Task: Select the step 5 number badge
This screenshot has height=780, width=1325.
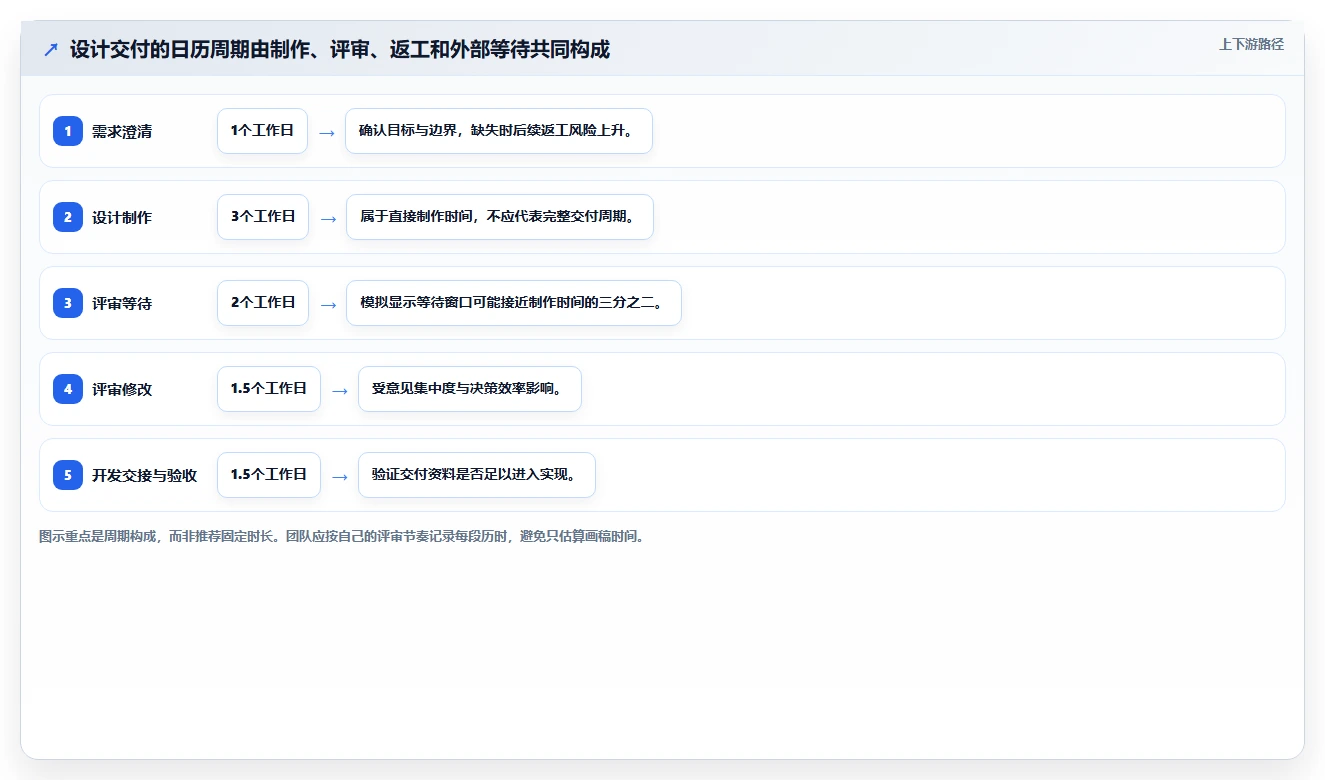Action: [x=68, y=475]
